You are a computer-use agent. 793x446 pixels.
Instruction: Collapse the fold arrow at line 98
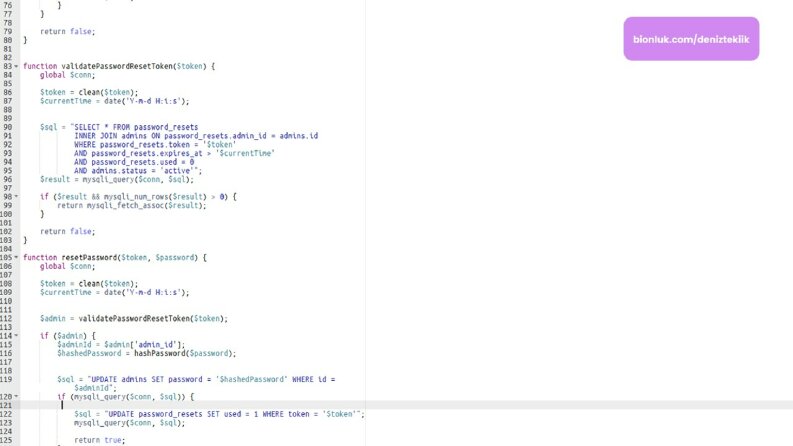16,196
